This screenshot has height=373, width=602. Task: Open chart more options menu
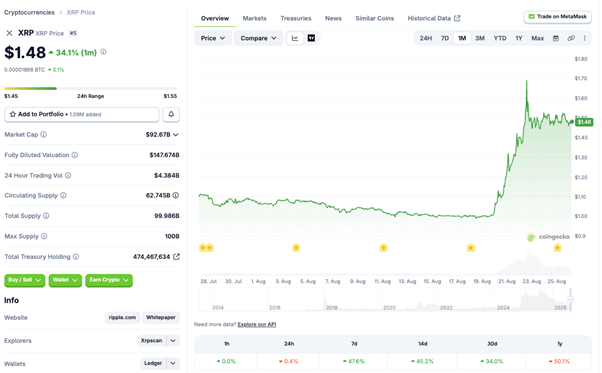click(584, 38)
